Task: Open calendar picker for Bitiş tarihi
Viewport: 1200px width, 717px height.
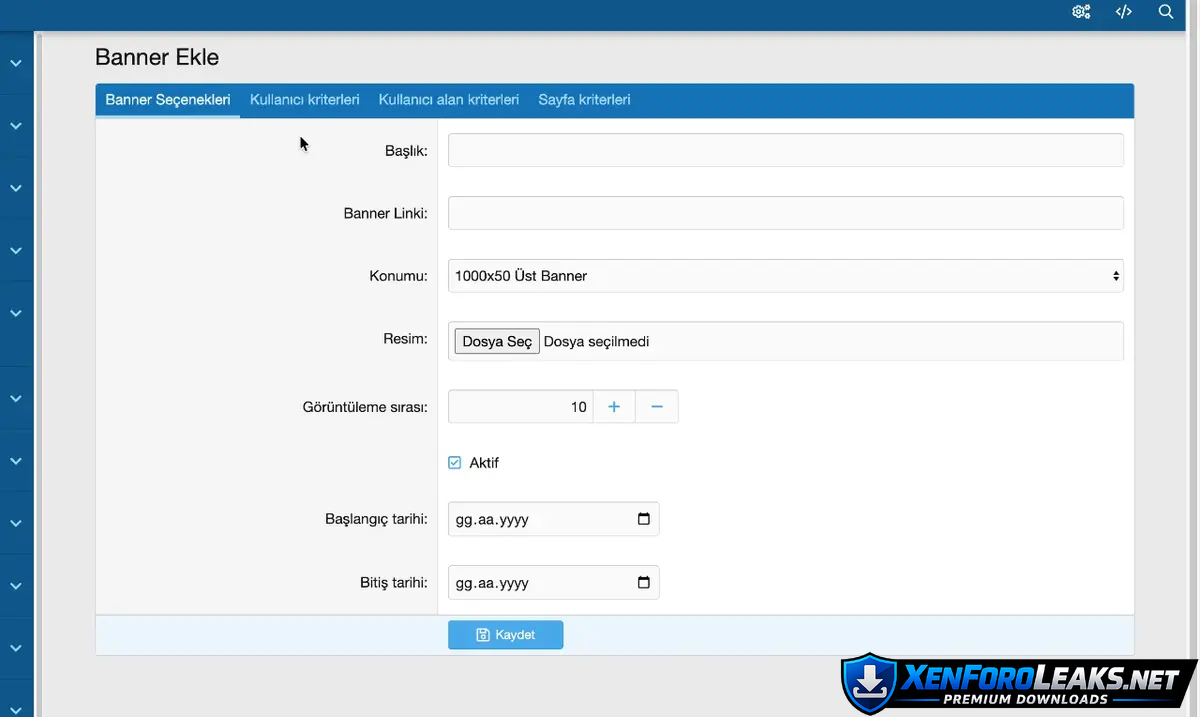Action: click(x=643, y=582)
